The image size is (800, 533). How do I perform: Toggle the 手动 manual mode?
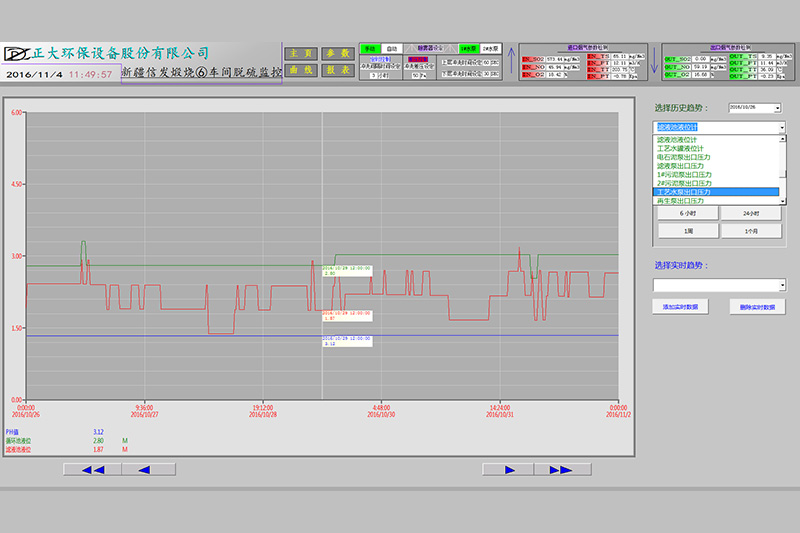pyautogui.click(x=370, y=48)
